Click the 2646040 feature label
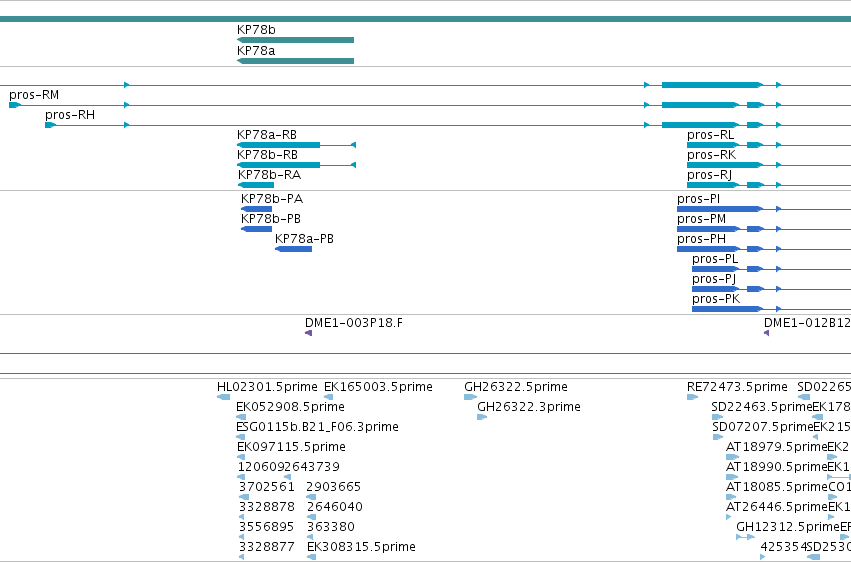 point(334,507)
